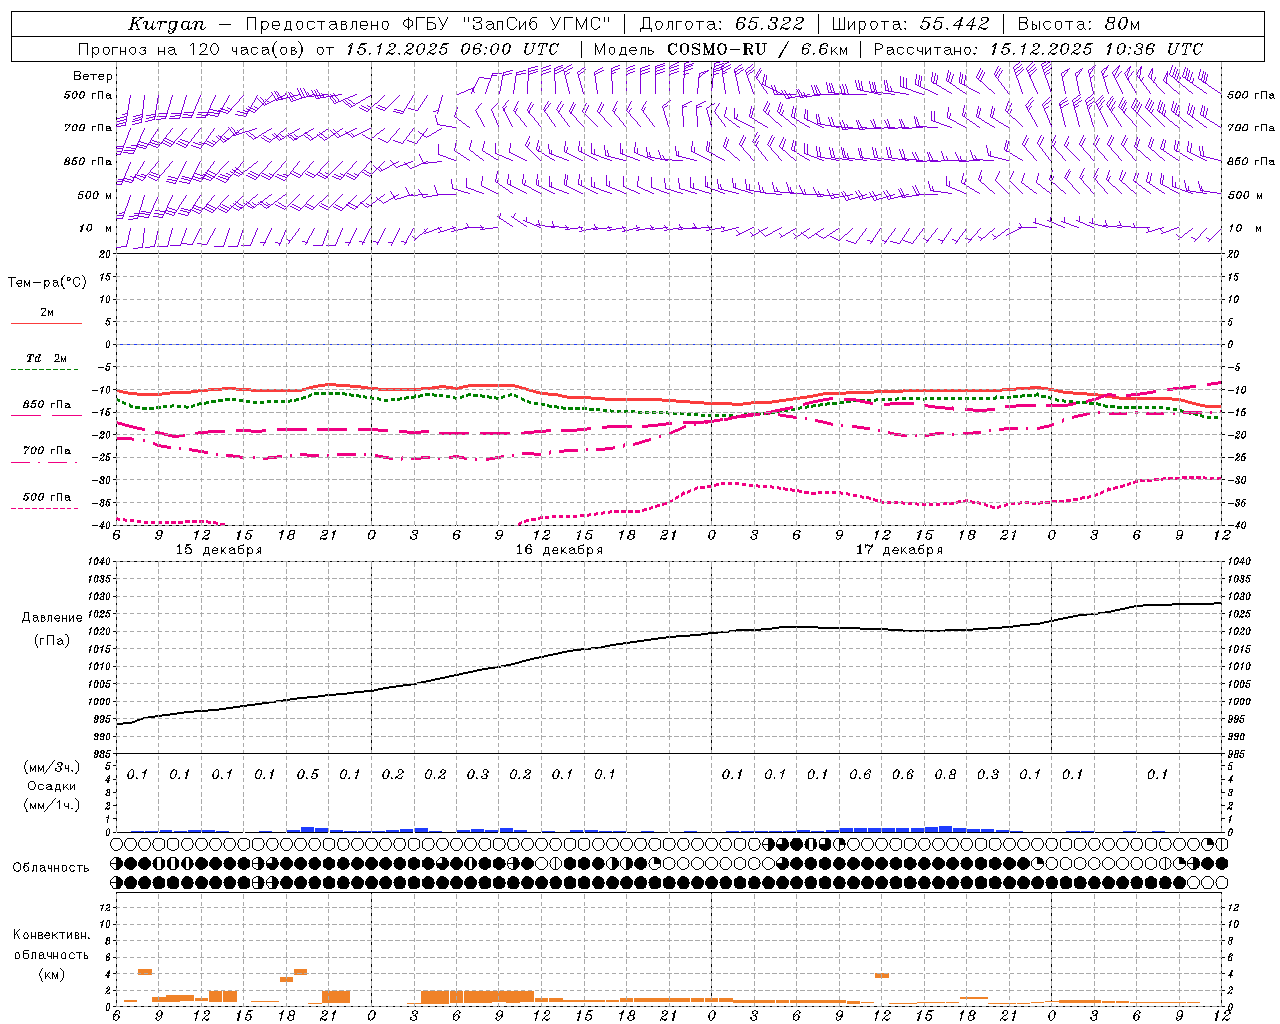Select the 'ЗапСиб УГМС' provider text
Viewport: 1280px width, 1024px height.
pyautogui.click(x=536, y=24)
